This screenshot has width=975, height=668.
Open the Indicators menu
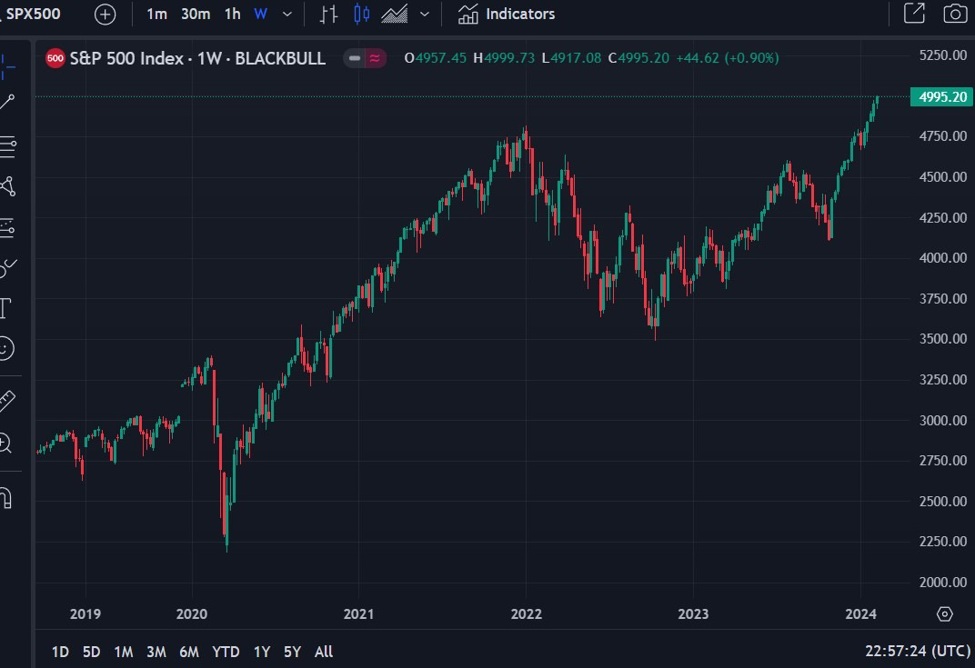(506, 14)
